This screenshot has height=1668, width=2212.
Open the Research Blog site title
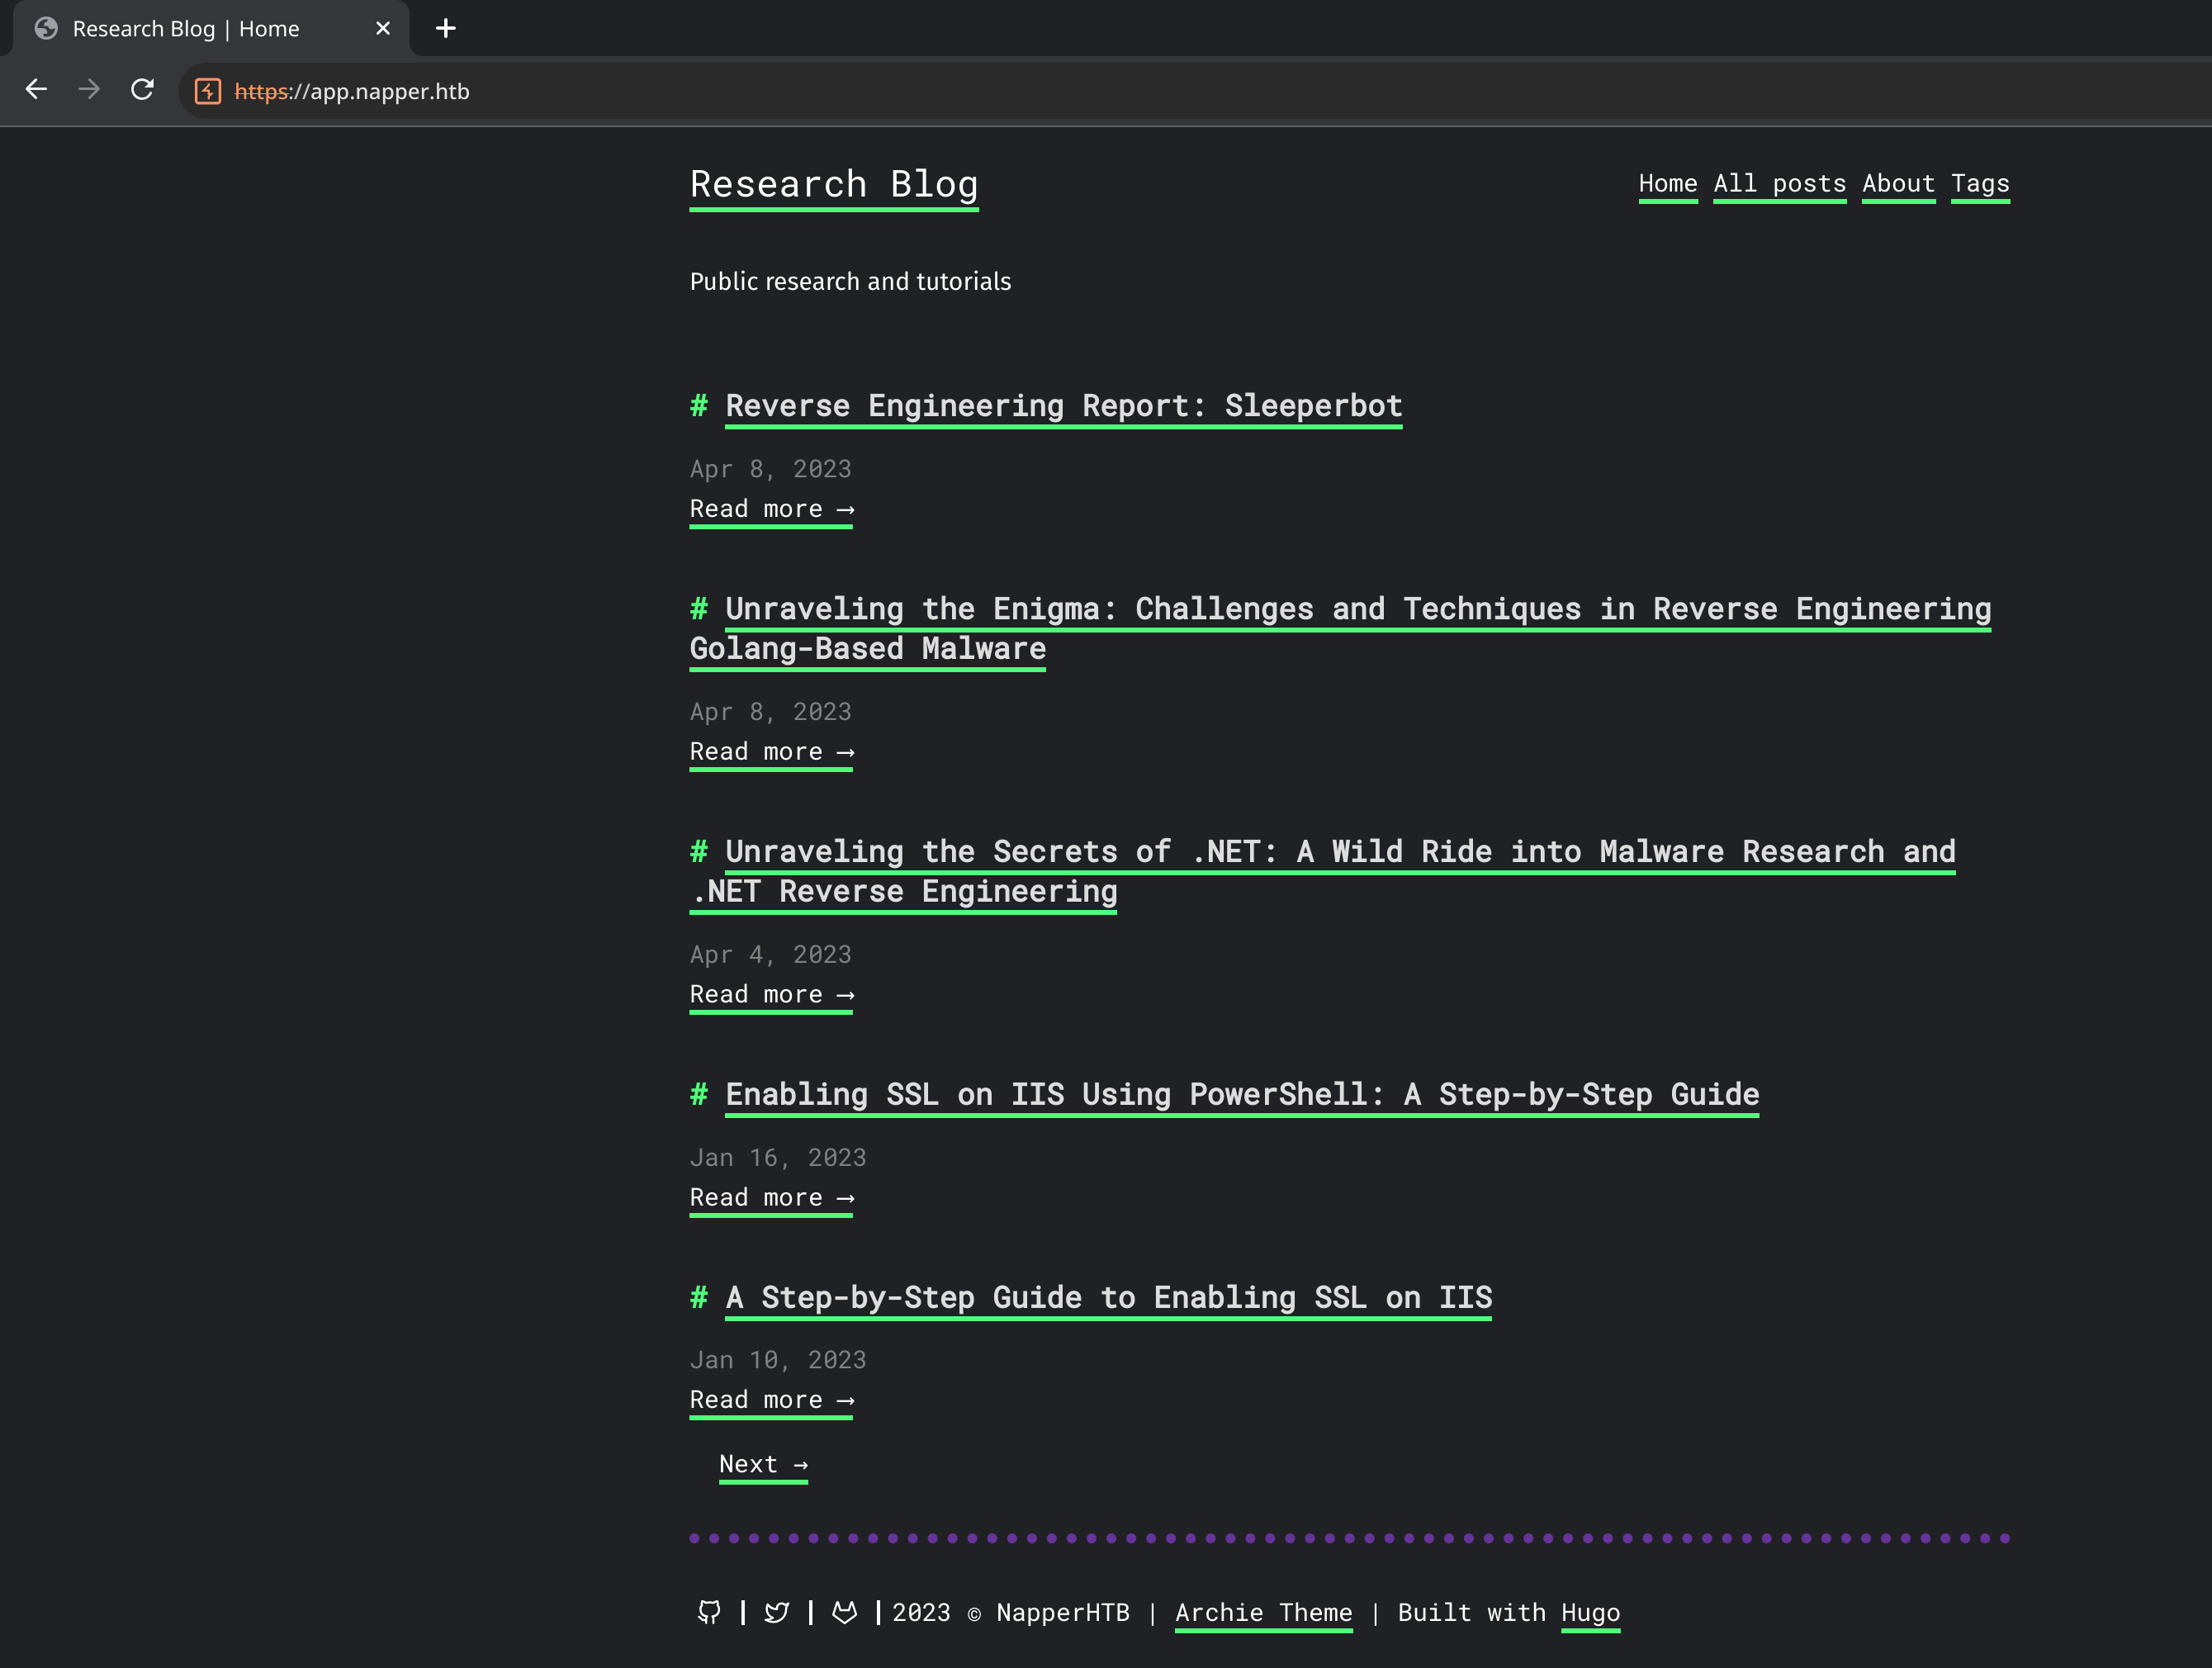point(834,185)
